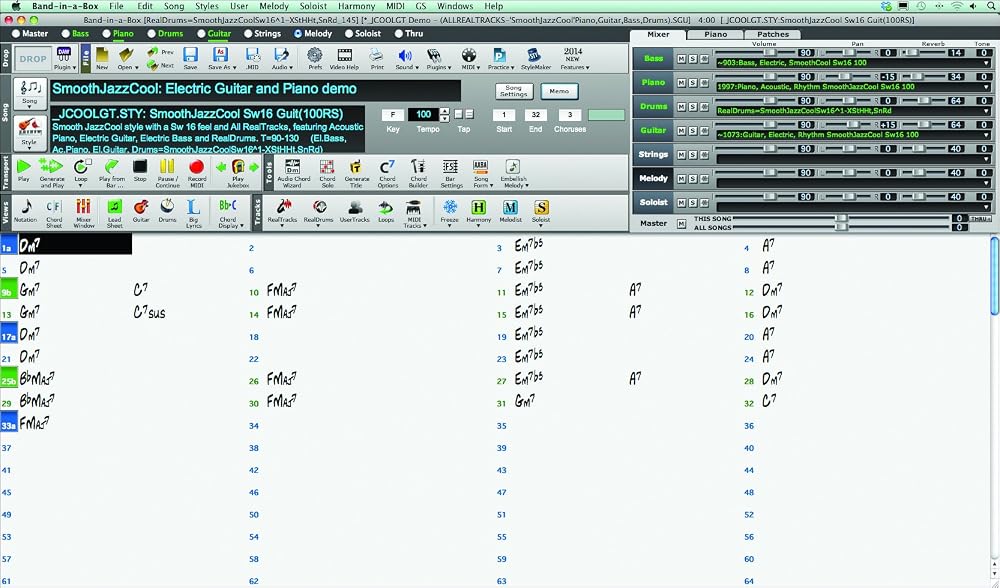The width and height of the screenshot is (1000, 588).
Task: Adjust the Piano pan slider
Action: 848,77
